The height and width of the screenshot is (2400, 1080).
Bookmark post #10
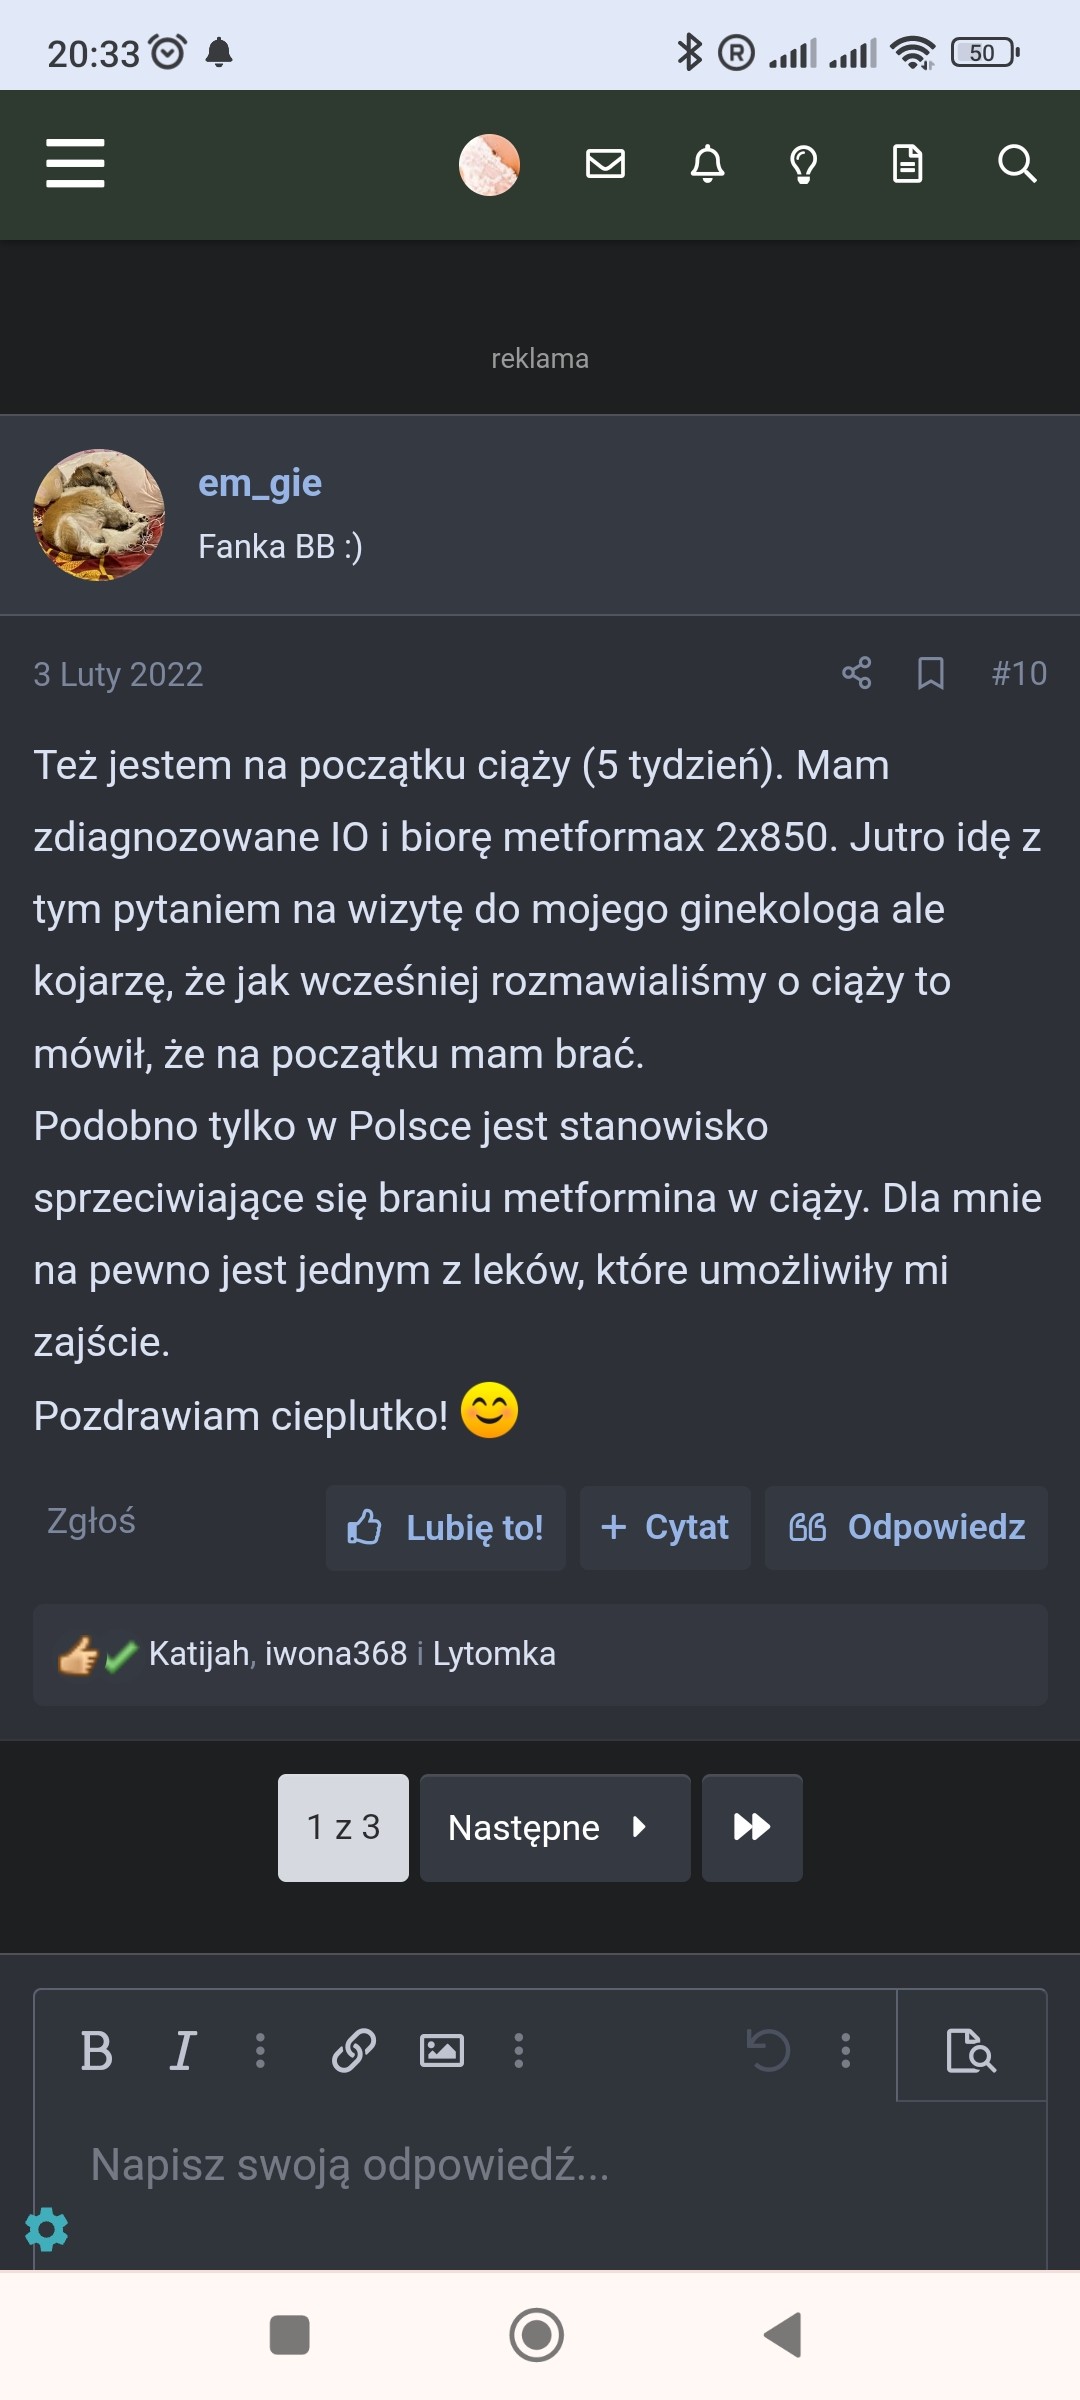pos(931,673)
